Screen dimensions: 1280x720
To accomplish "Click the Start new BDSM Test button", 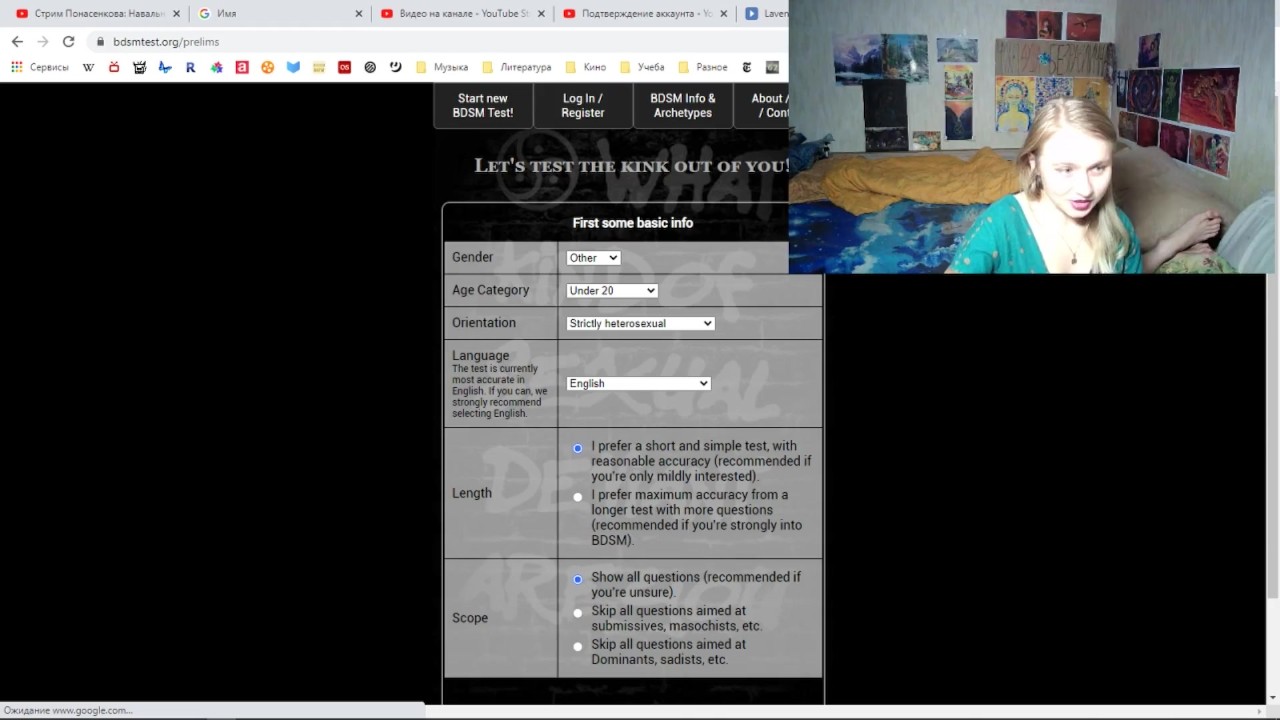I will coord(483,106).
